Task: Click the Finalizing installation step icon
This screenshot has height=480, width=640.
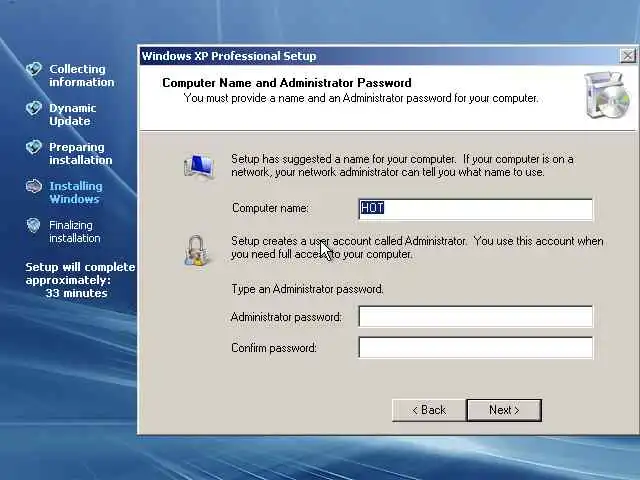Action: 33,225
